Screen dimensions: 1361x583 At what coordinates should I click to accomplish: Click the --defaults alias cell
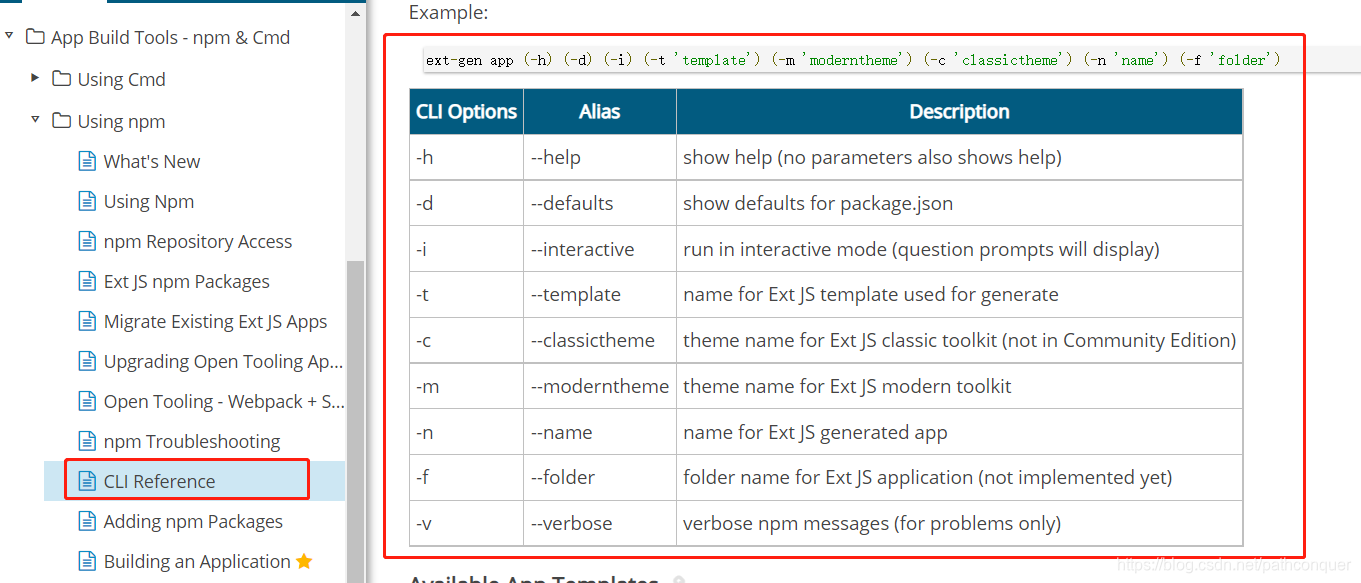[600, 203]
